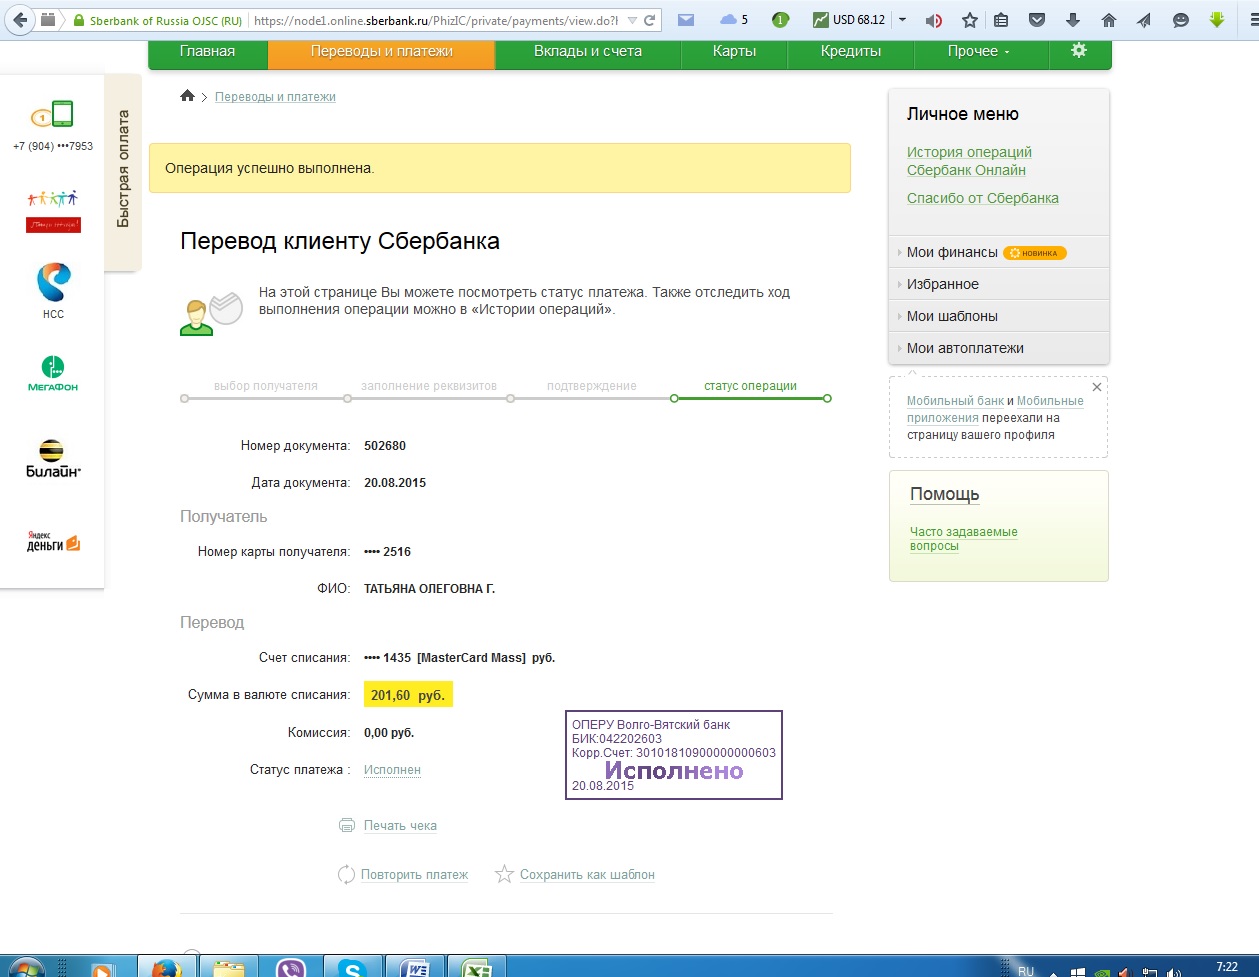Open История операций Сбербанк Онлайн link
The height and width of the screenshot is (977, 1259).
click(x=968, y=161)
